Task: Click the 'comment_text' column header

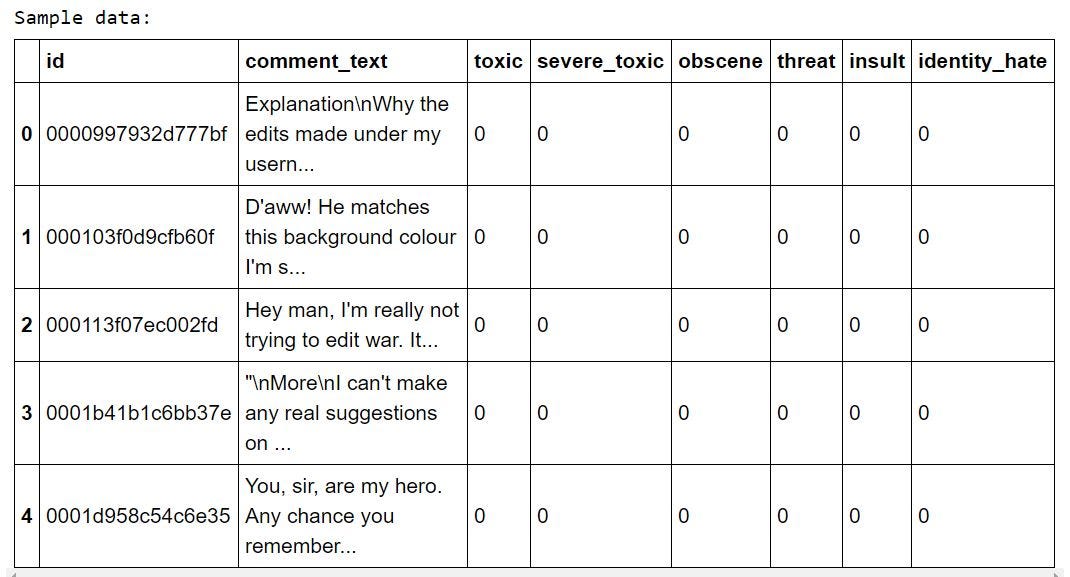Action: coord(316,61)
